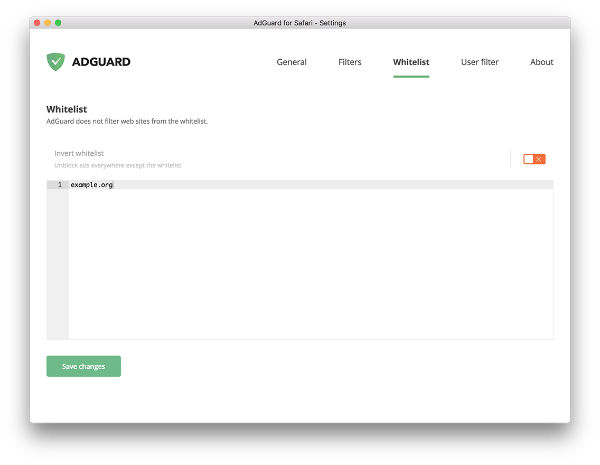Maximize the window with green button
Image resolution: width=600 pixels, height=465 pixels.
tap(58, 22)
